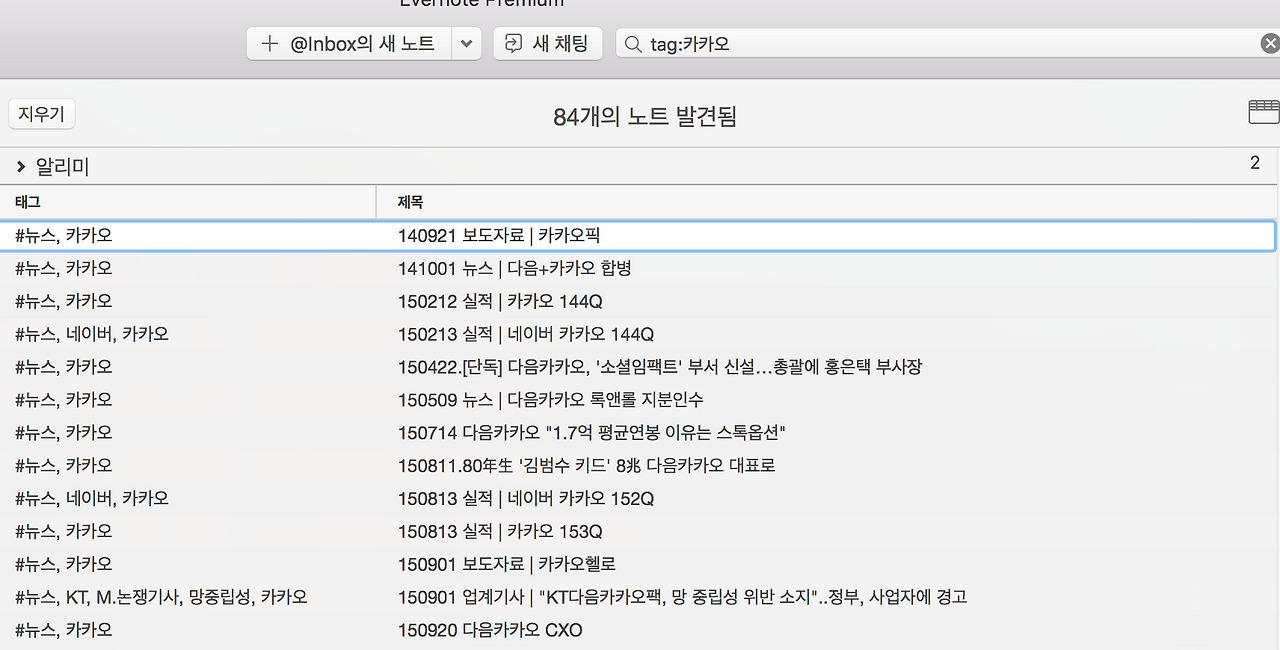Select note 150422 소셜임팩트 부서 신설
Screen dimensions: 1280x650
[638, 367]
